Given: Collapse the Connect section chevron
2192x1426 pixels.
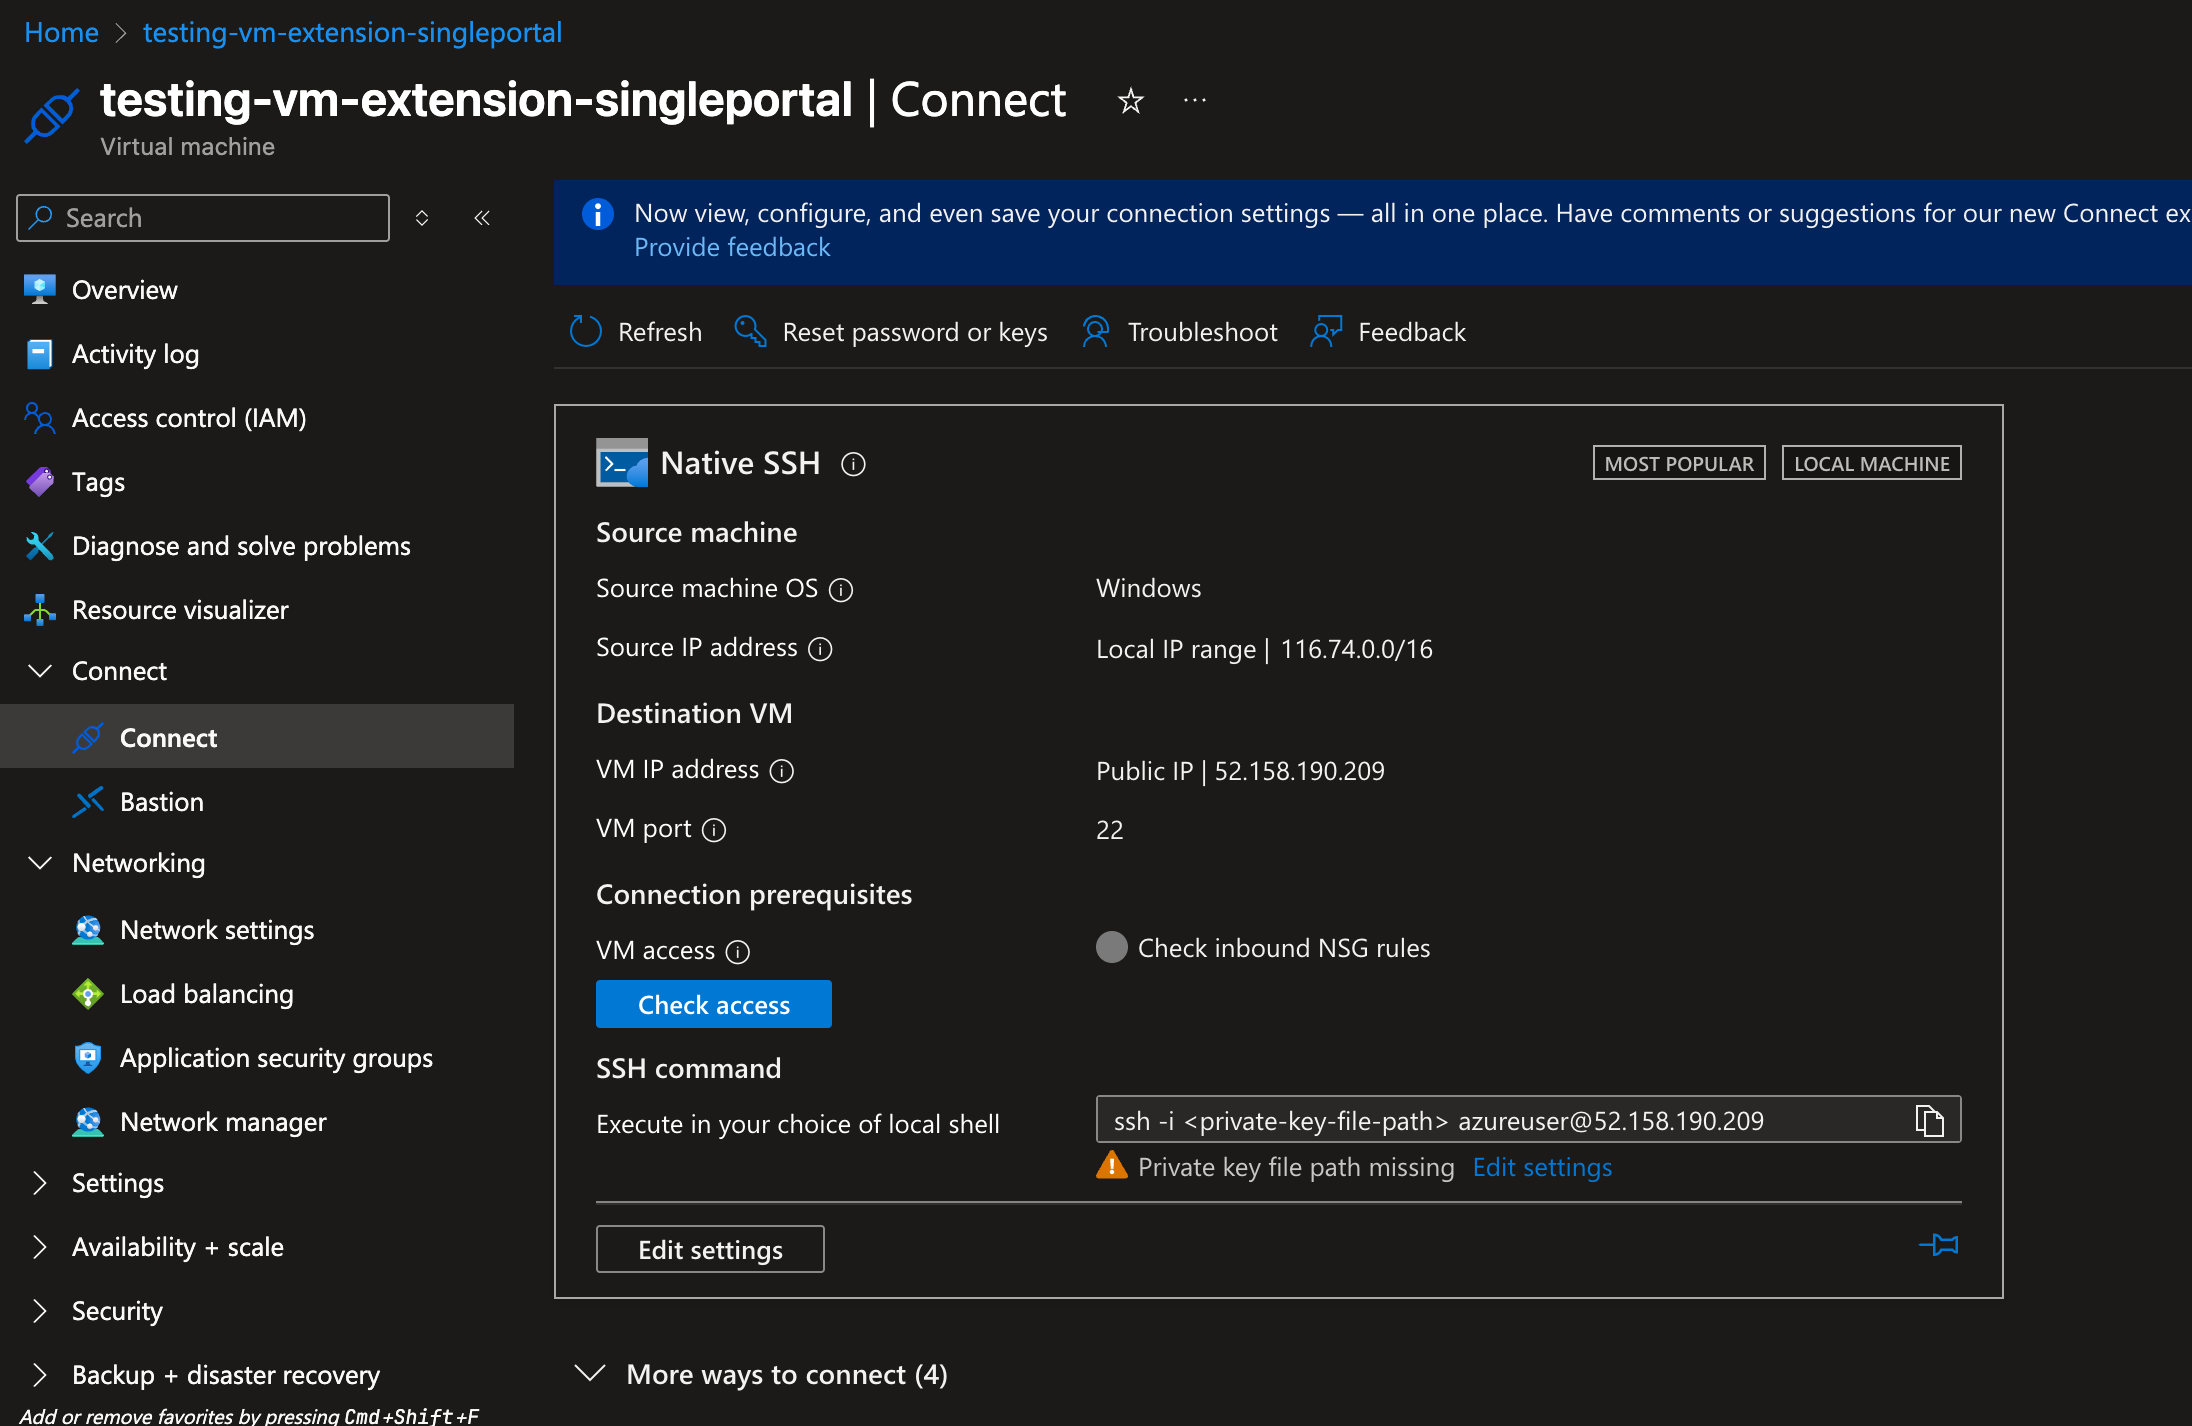Looking at the screenshot, I should tap(39, 670).
